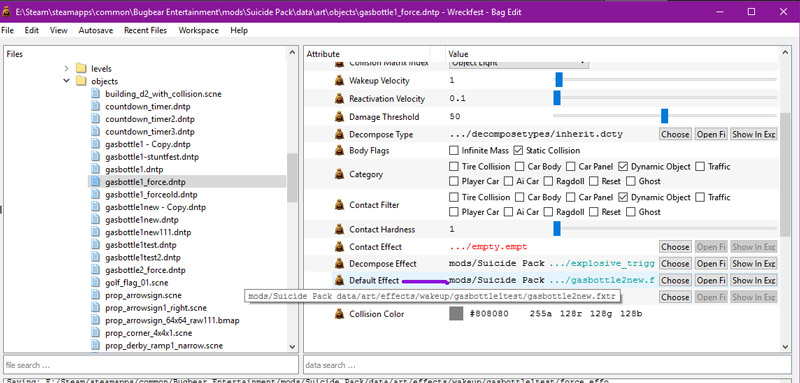Viewport: 800px width, 383px height.
Task: Click Choose for Default Effect
Action: 675,280
